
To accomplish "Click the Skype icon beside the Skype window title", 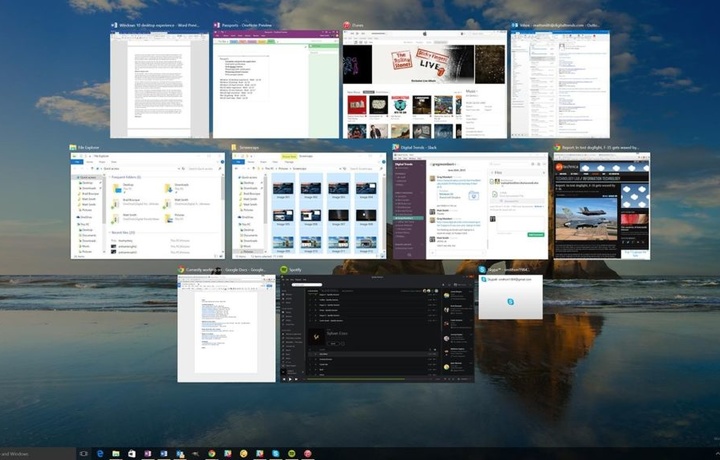I will click(482, 269).
